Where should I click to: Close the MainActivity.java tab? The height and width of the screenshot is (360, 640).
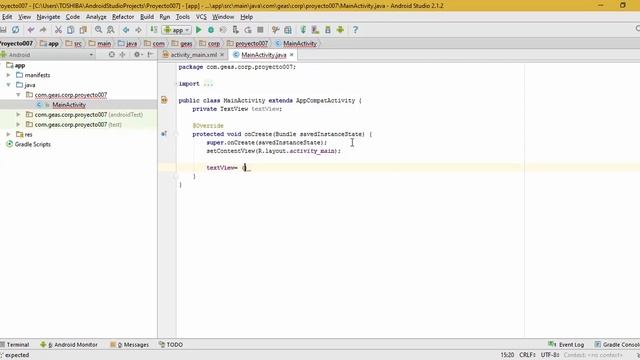(x=291, y=55)
